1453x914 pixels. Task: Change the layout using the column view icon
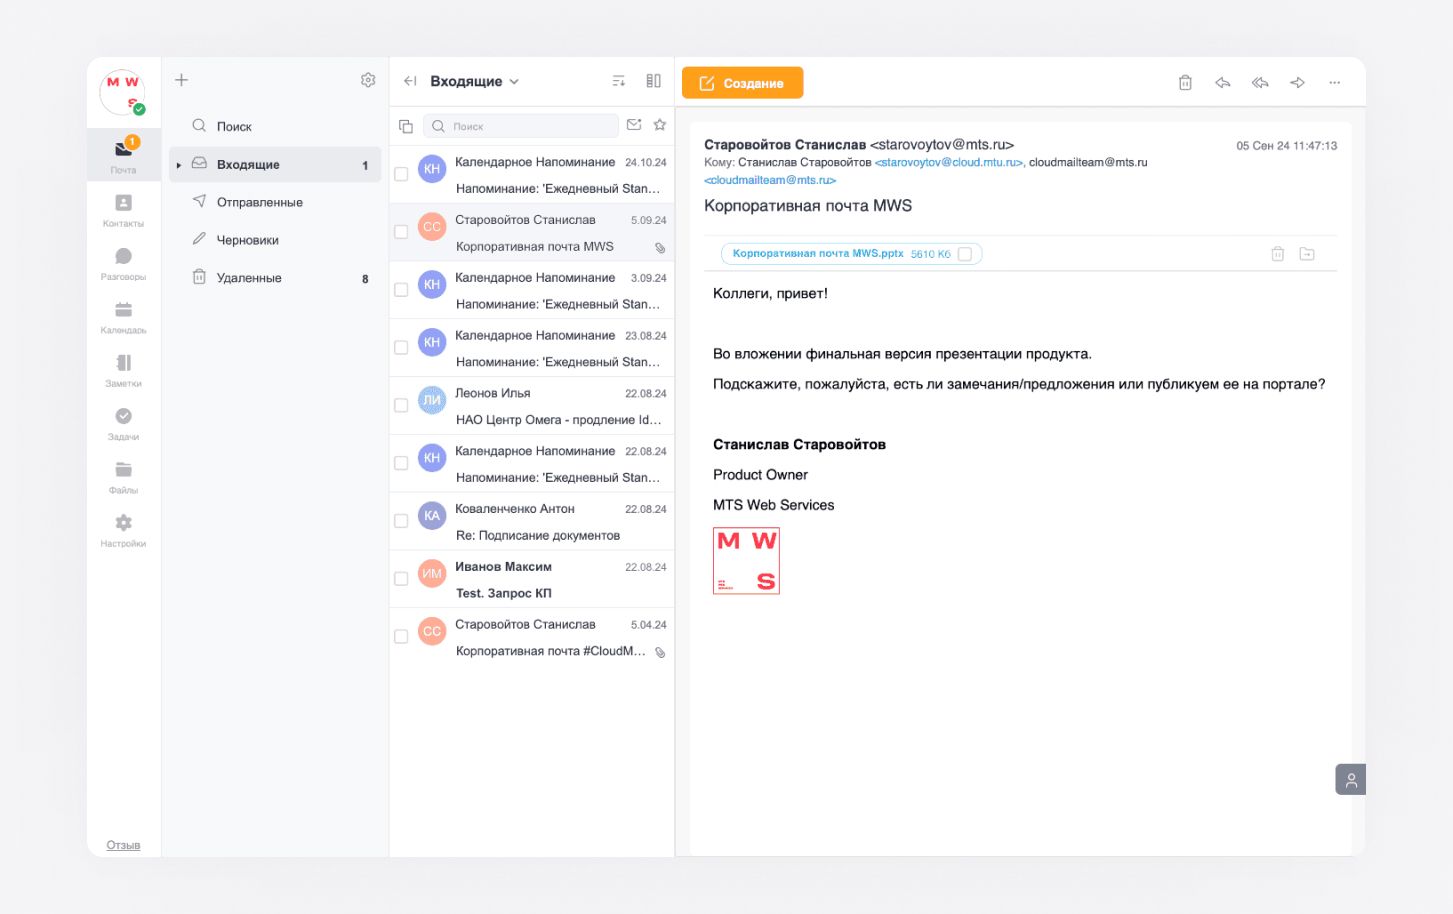tap(654, 81)
